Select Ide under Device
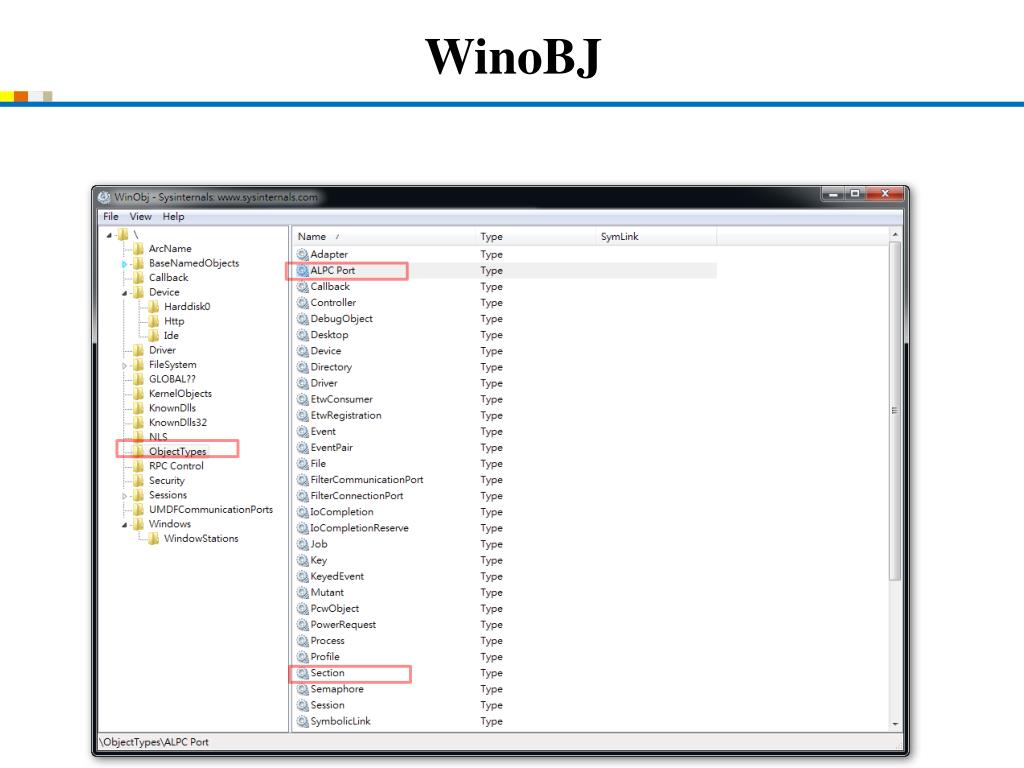 [x=171, y=336]
